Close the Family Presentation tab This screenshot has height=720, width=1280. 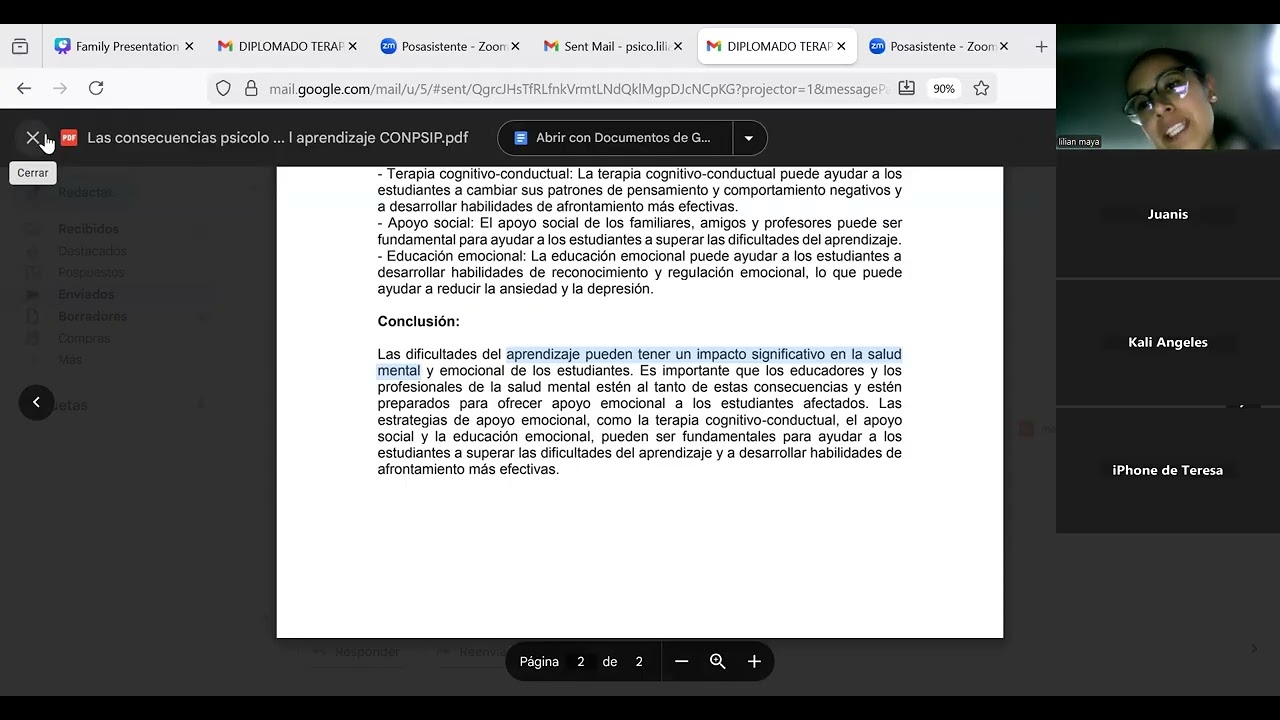[189, 46]
